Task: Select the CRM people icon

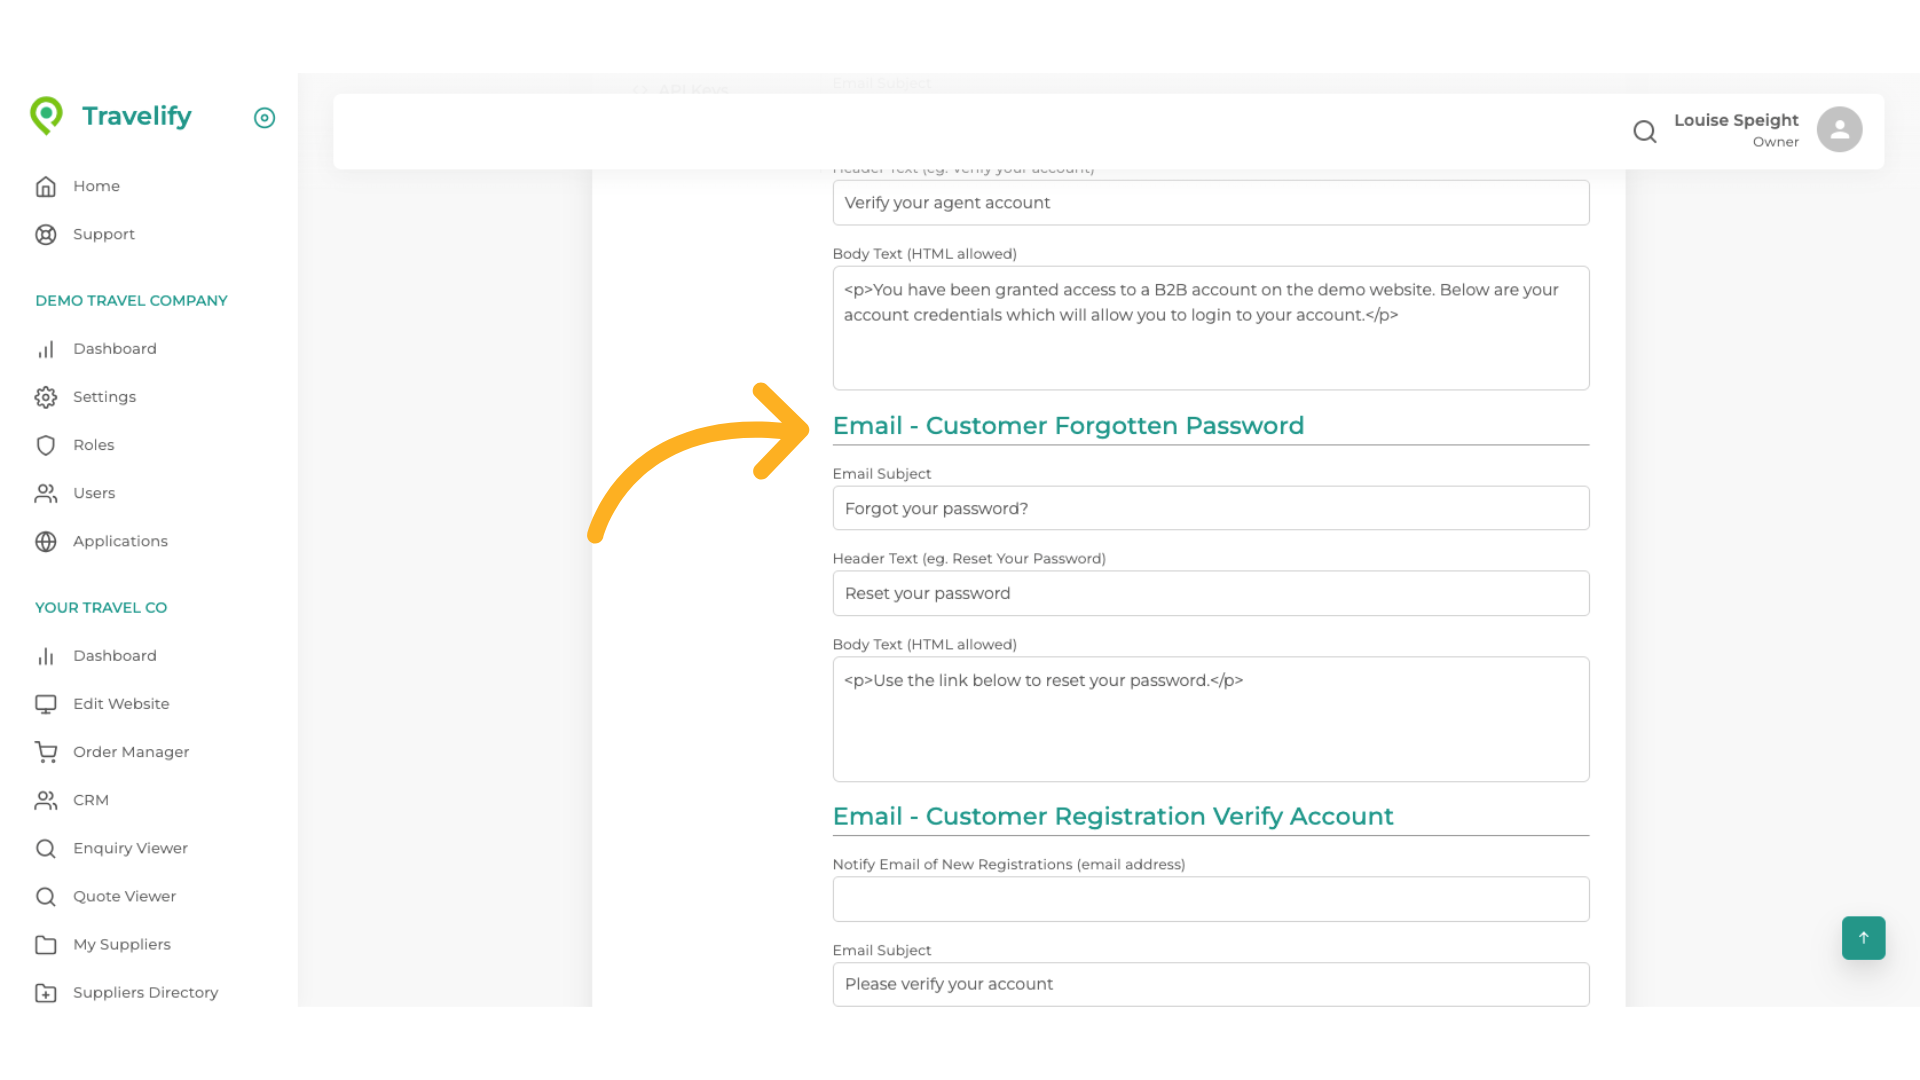Action: tap(46, 800)
